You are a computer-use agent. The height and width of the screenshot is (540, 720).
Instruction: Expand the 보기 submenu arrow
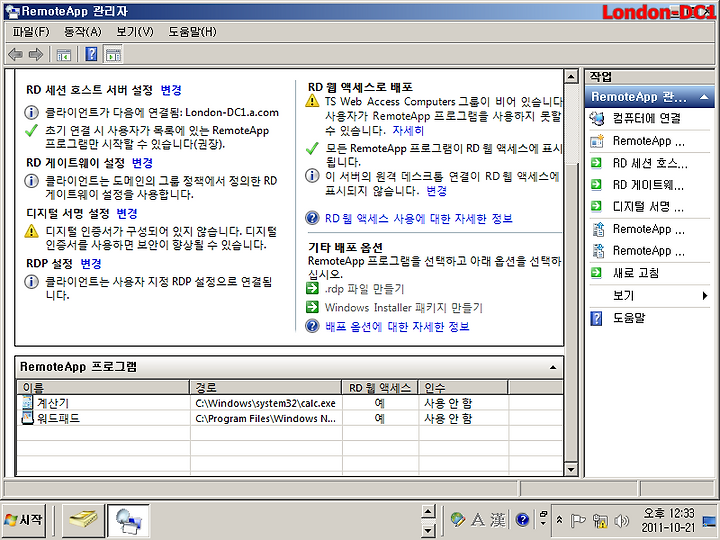coord(705,296)
